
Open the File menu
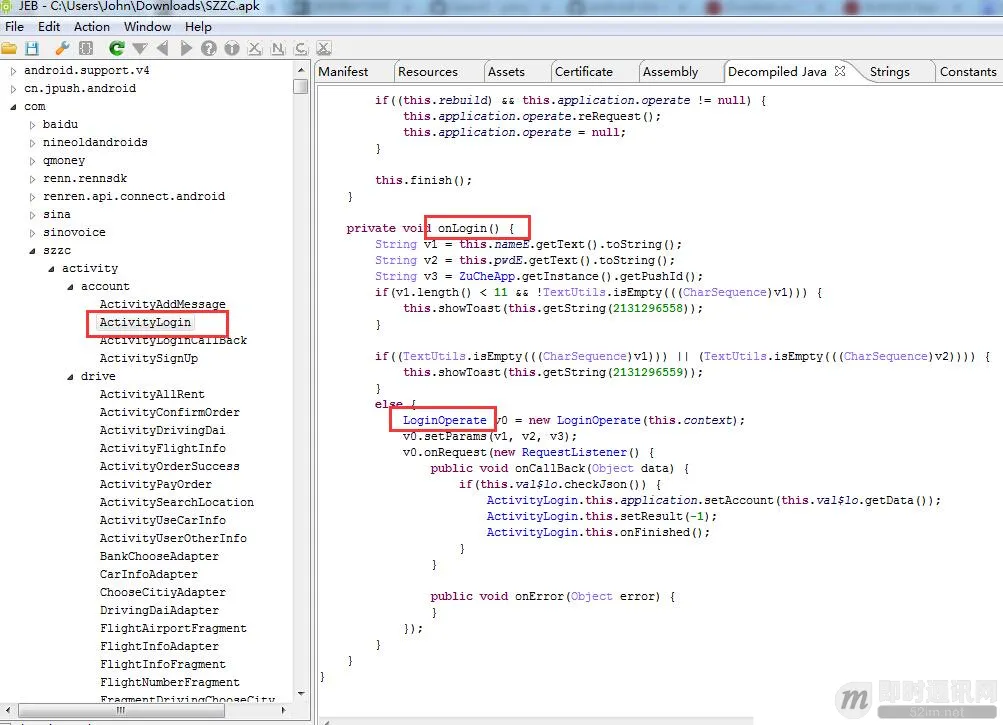pos(14,27)
